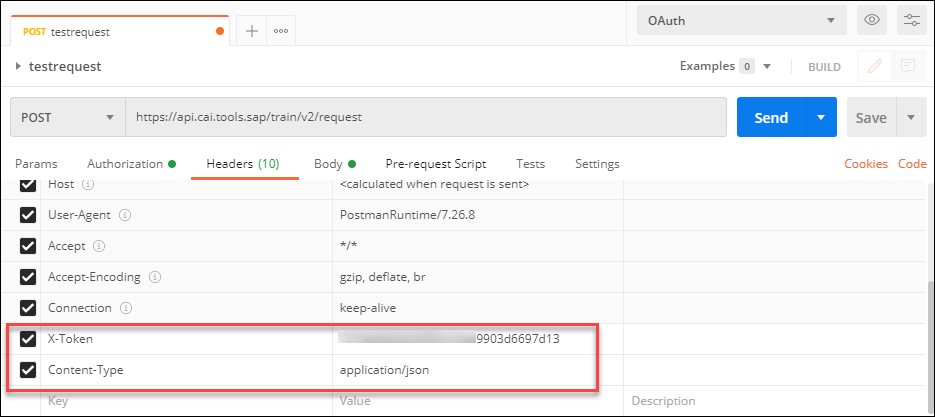
Task: Click the pencil edit icon near BUILD
Action: pyautogui.click(x=875, y=67)
